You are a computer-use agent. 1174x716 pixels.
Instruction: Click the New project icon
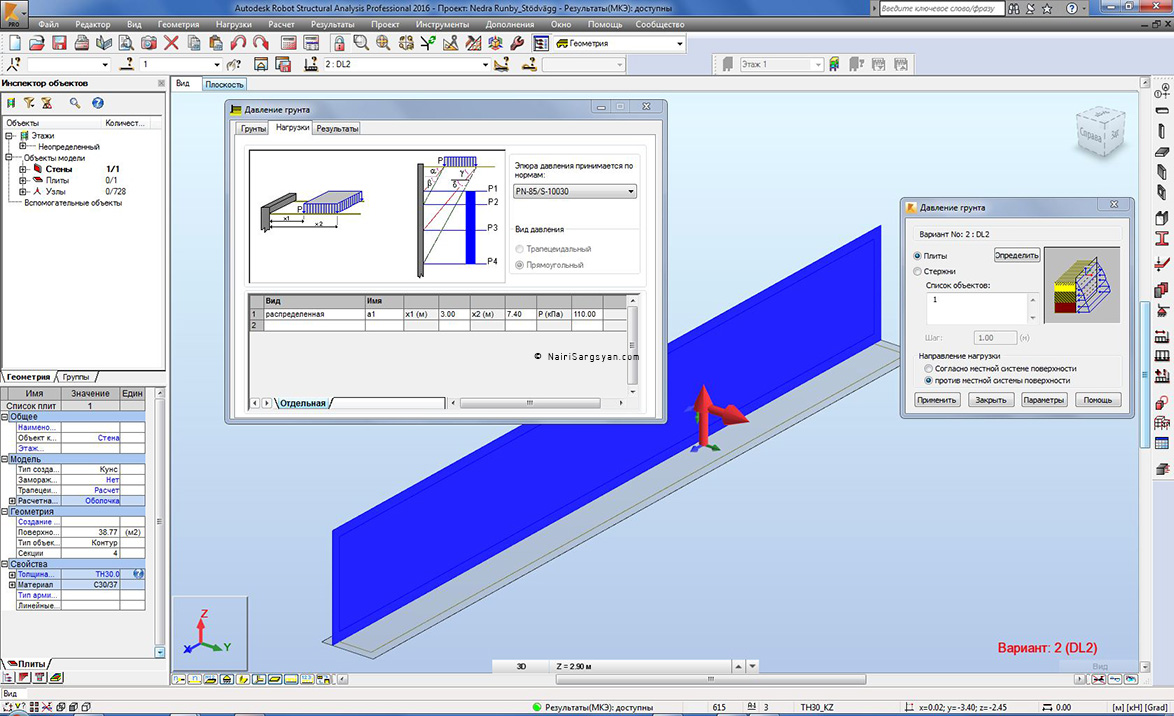pos(15,43)
